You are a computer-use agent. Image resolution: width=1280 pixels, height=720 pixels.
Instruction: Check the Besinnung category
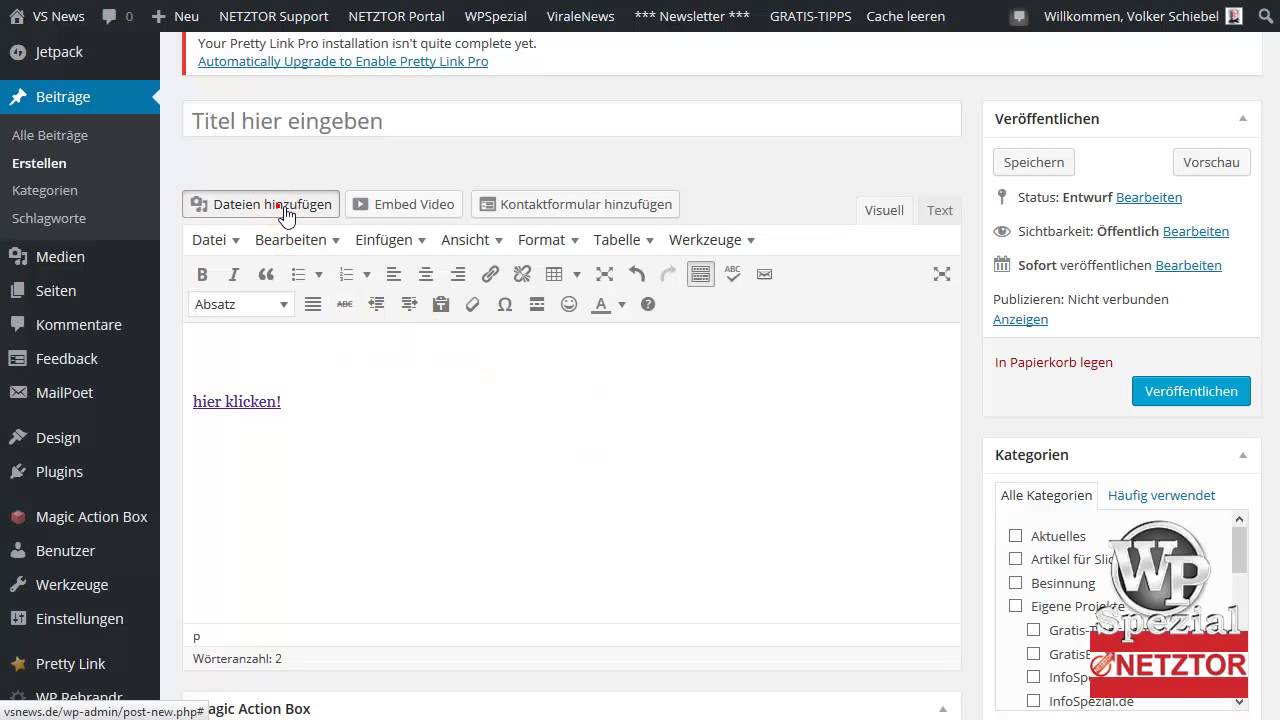[1016, 583]
